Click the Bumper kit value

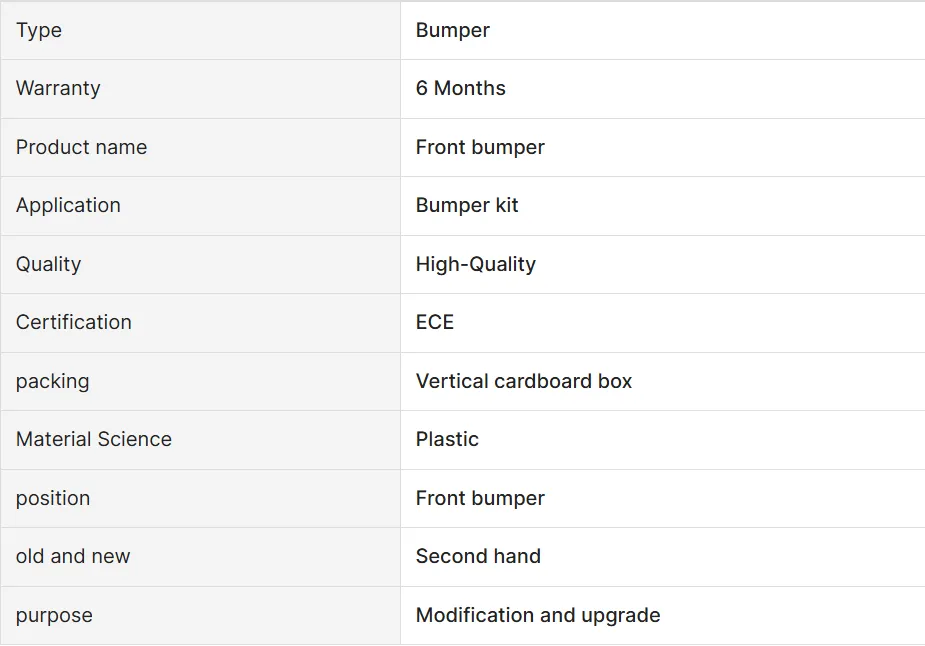pyautogui.click(x=467, y=205)
